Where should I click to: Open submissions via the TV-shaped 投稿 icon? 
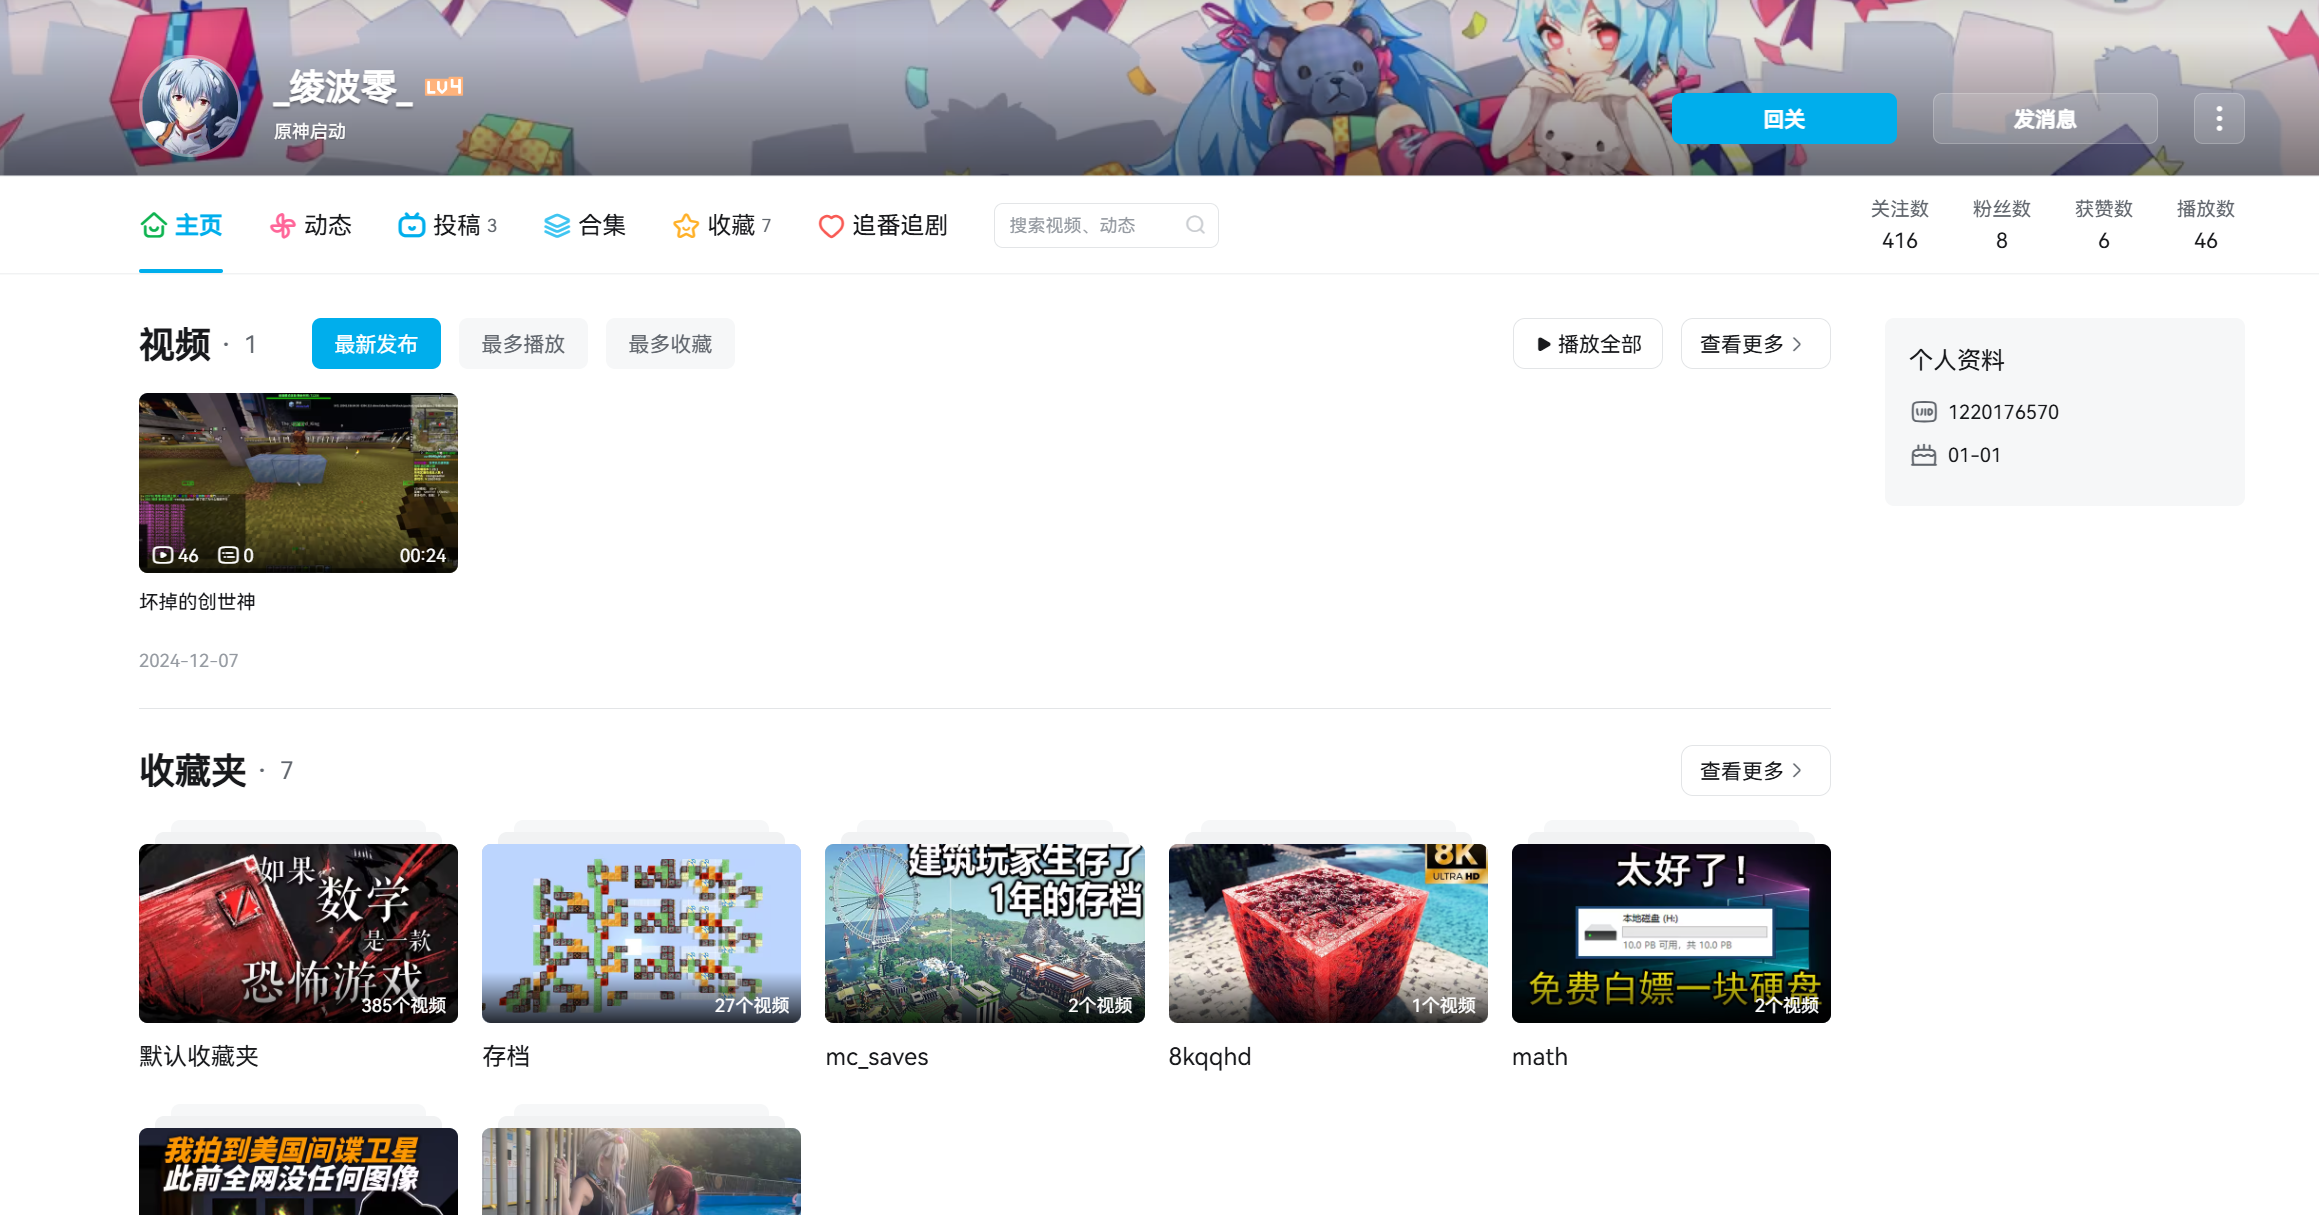coord(412,225)
